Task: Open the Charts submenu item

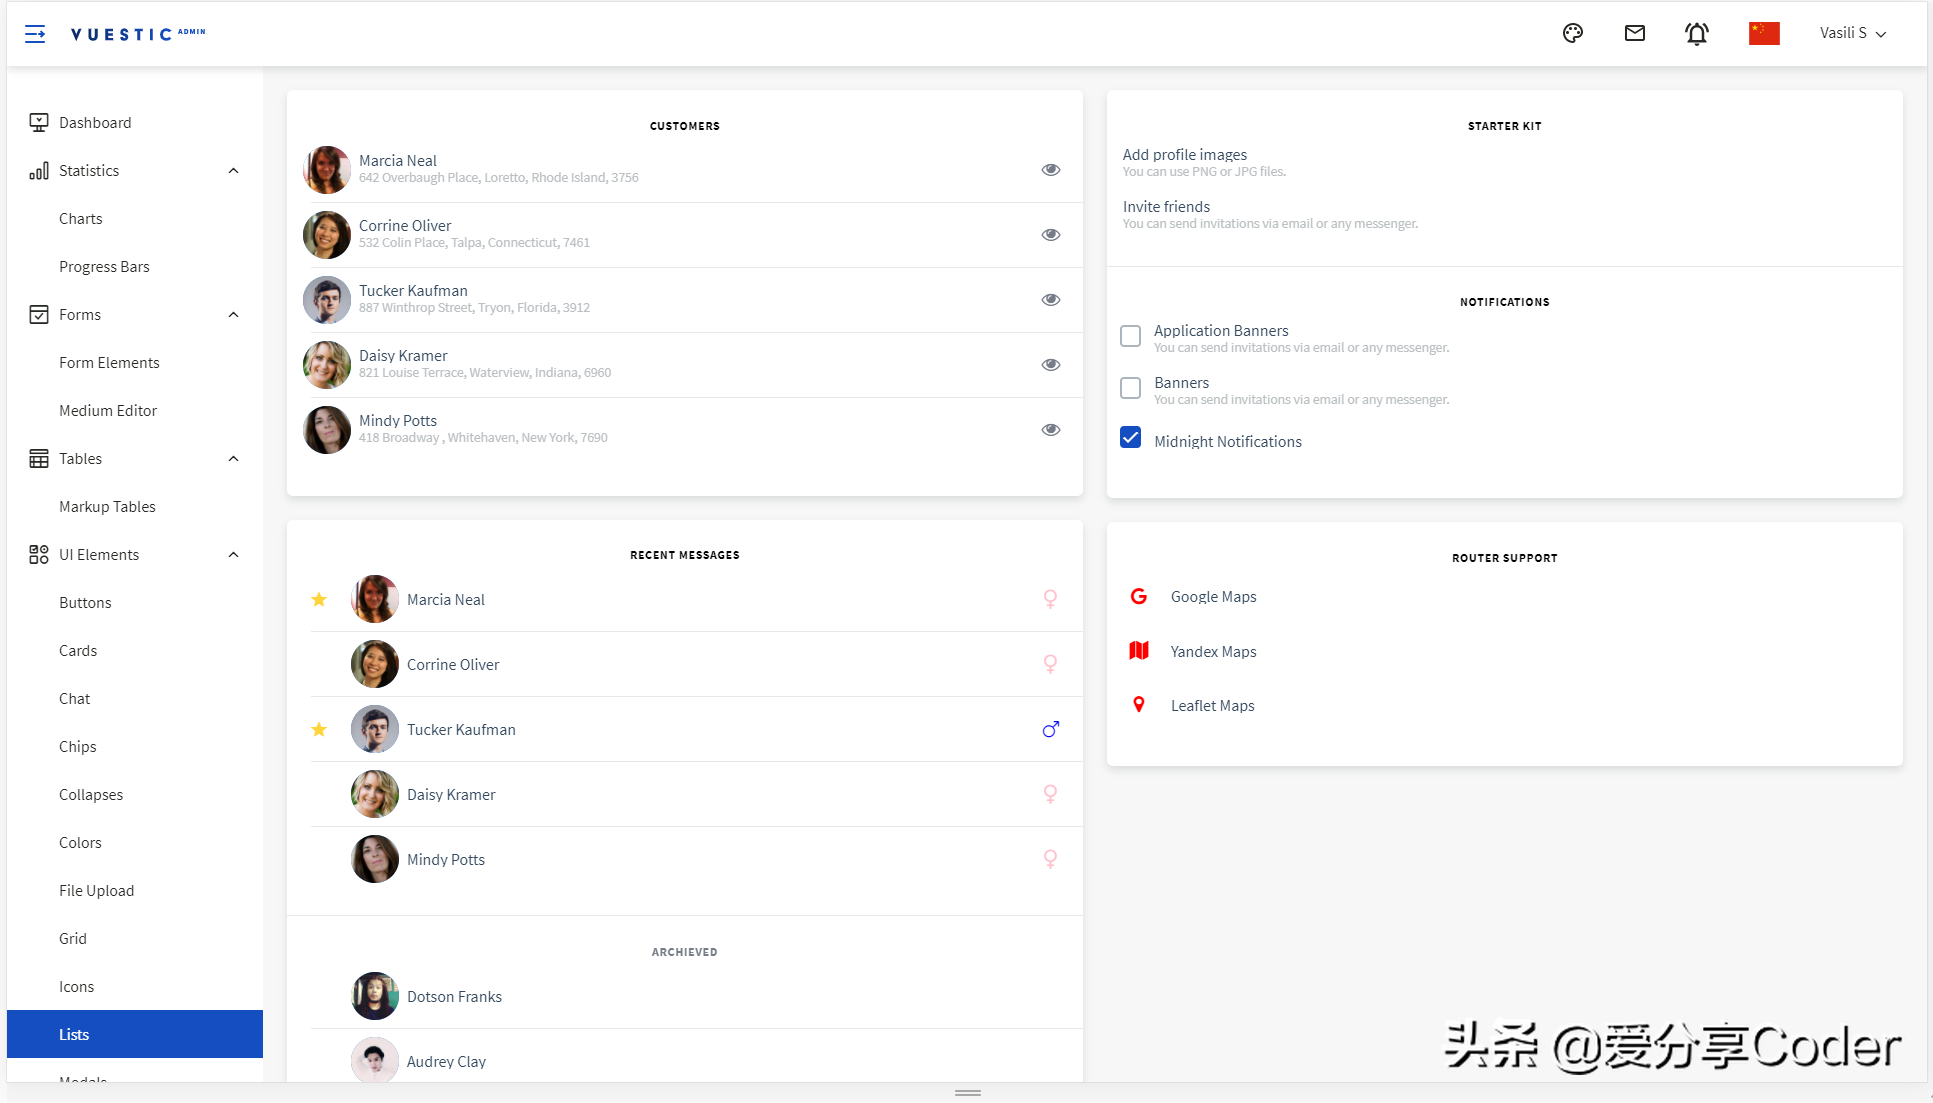Action: [81, 218]
